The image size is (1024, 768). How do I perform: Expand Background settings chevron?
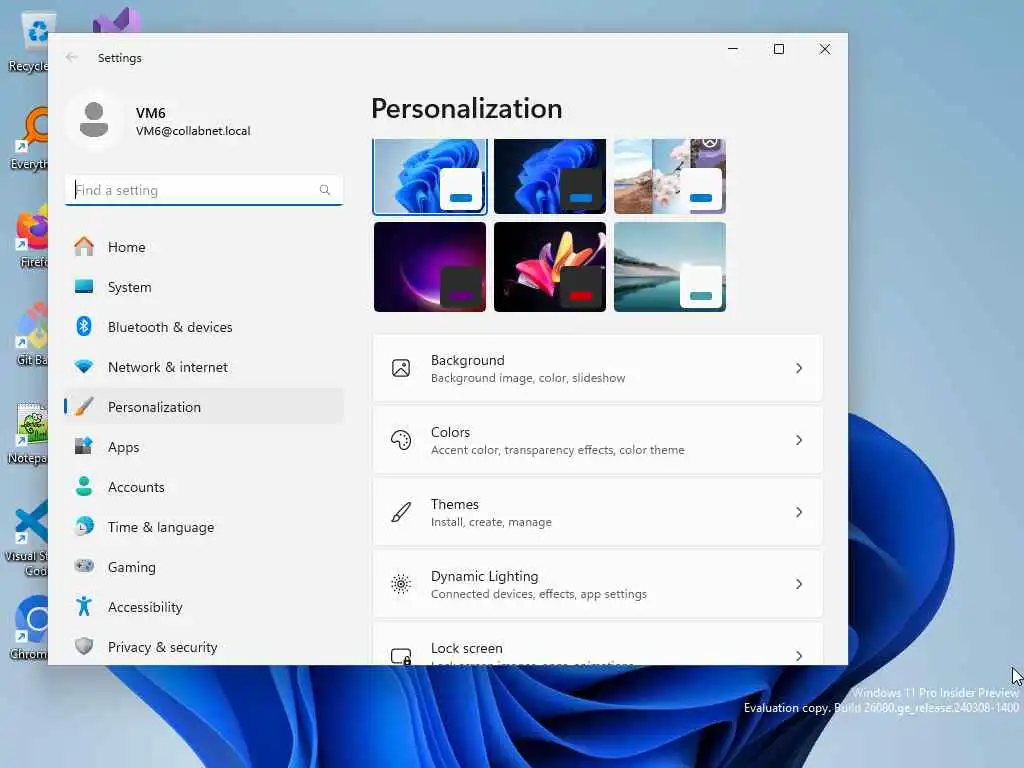tap(799, 368)
